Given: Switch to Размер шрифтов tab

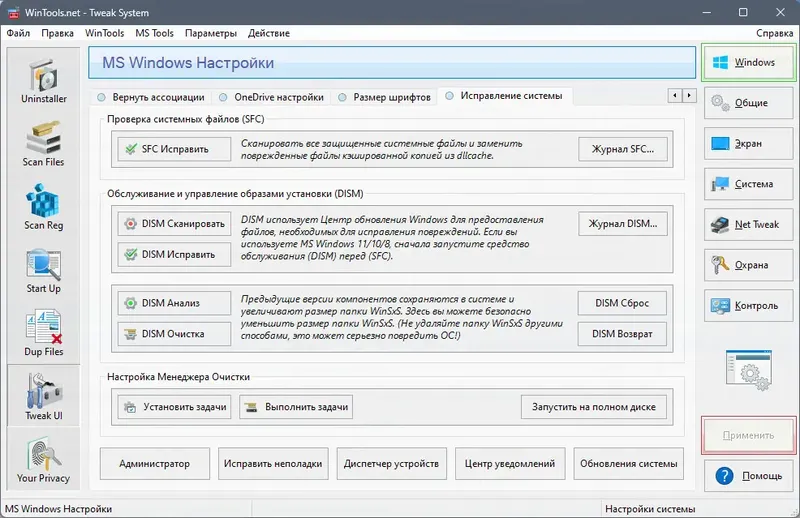Looking at the screenshot, I should 385,97.
